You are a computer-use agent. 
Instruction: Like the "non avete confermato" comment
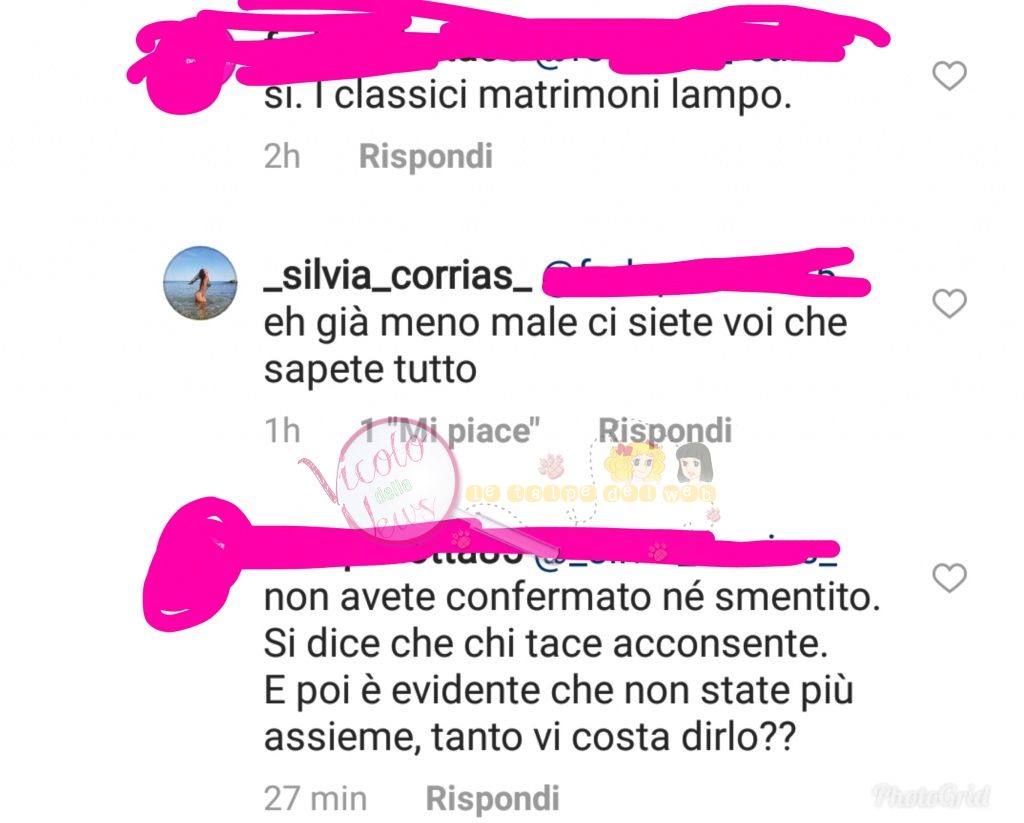(949, 578)
